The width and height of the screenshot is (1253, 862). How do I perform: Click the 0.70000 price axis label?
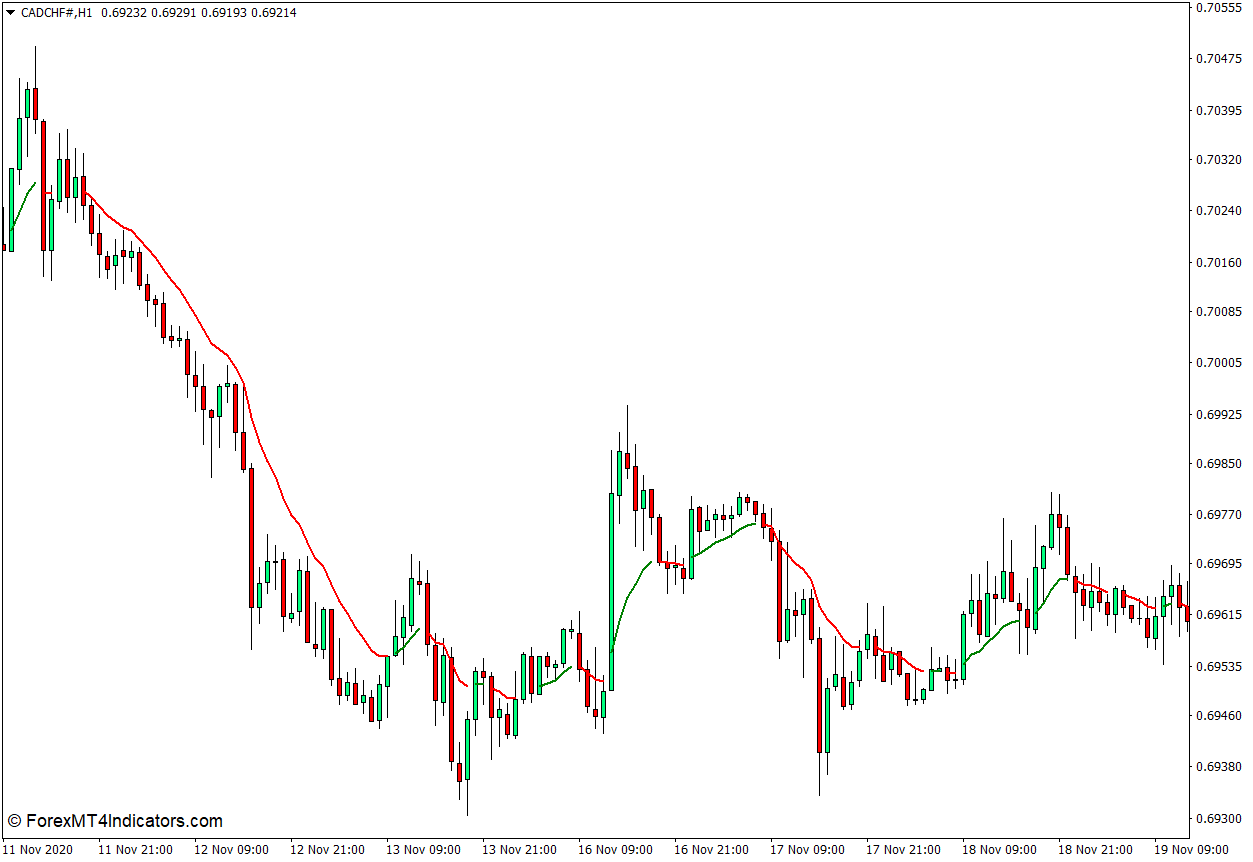pyautogui.click(x=1218, y=363)
